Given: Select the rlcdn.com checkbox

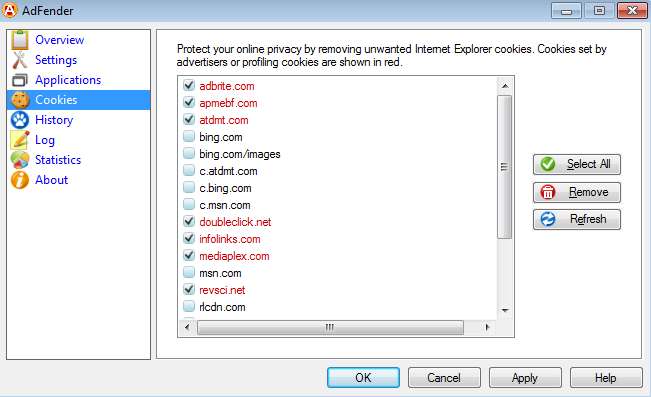Looking at the screenshot, I should (189, 307).
